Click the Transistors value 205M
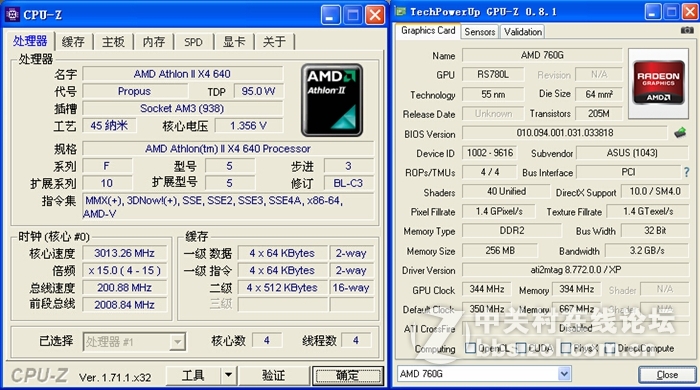 pyautogui.click(x=598, y=113)
